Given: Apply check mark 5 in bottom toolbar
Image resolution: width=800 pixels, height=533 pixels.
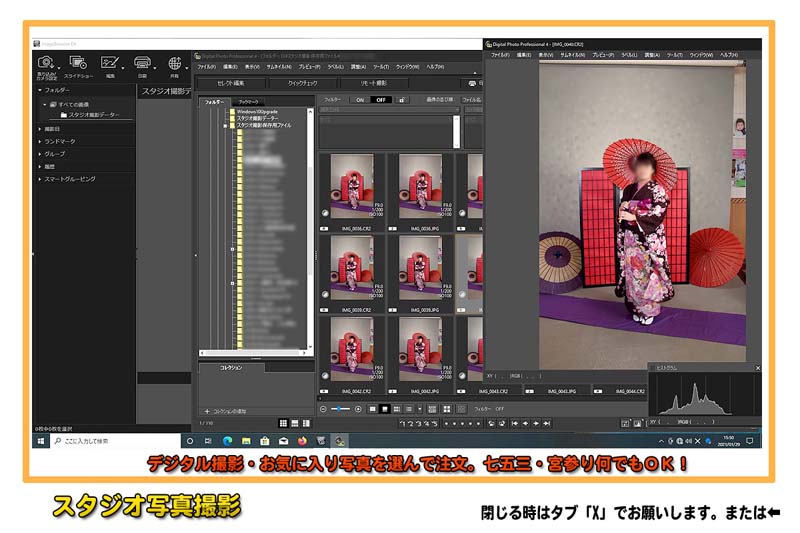Looking at the screenshot, I should click(434, 423).
